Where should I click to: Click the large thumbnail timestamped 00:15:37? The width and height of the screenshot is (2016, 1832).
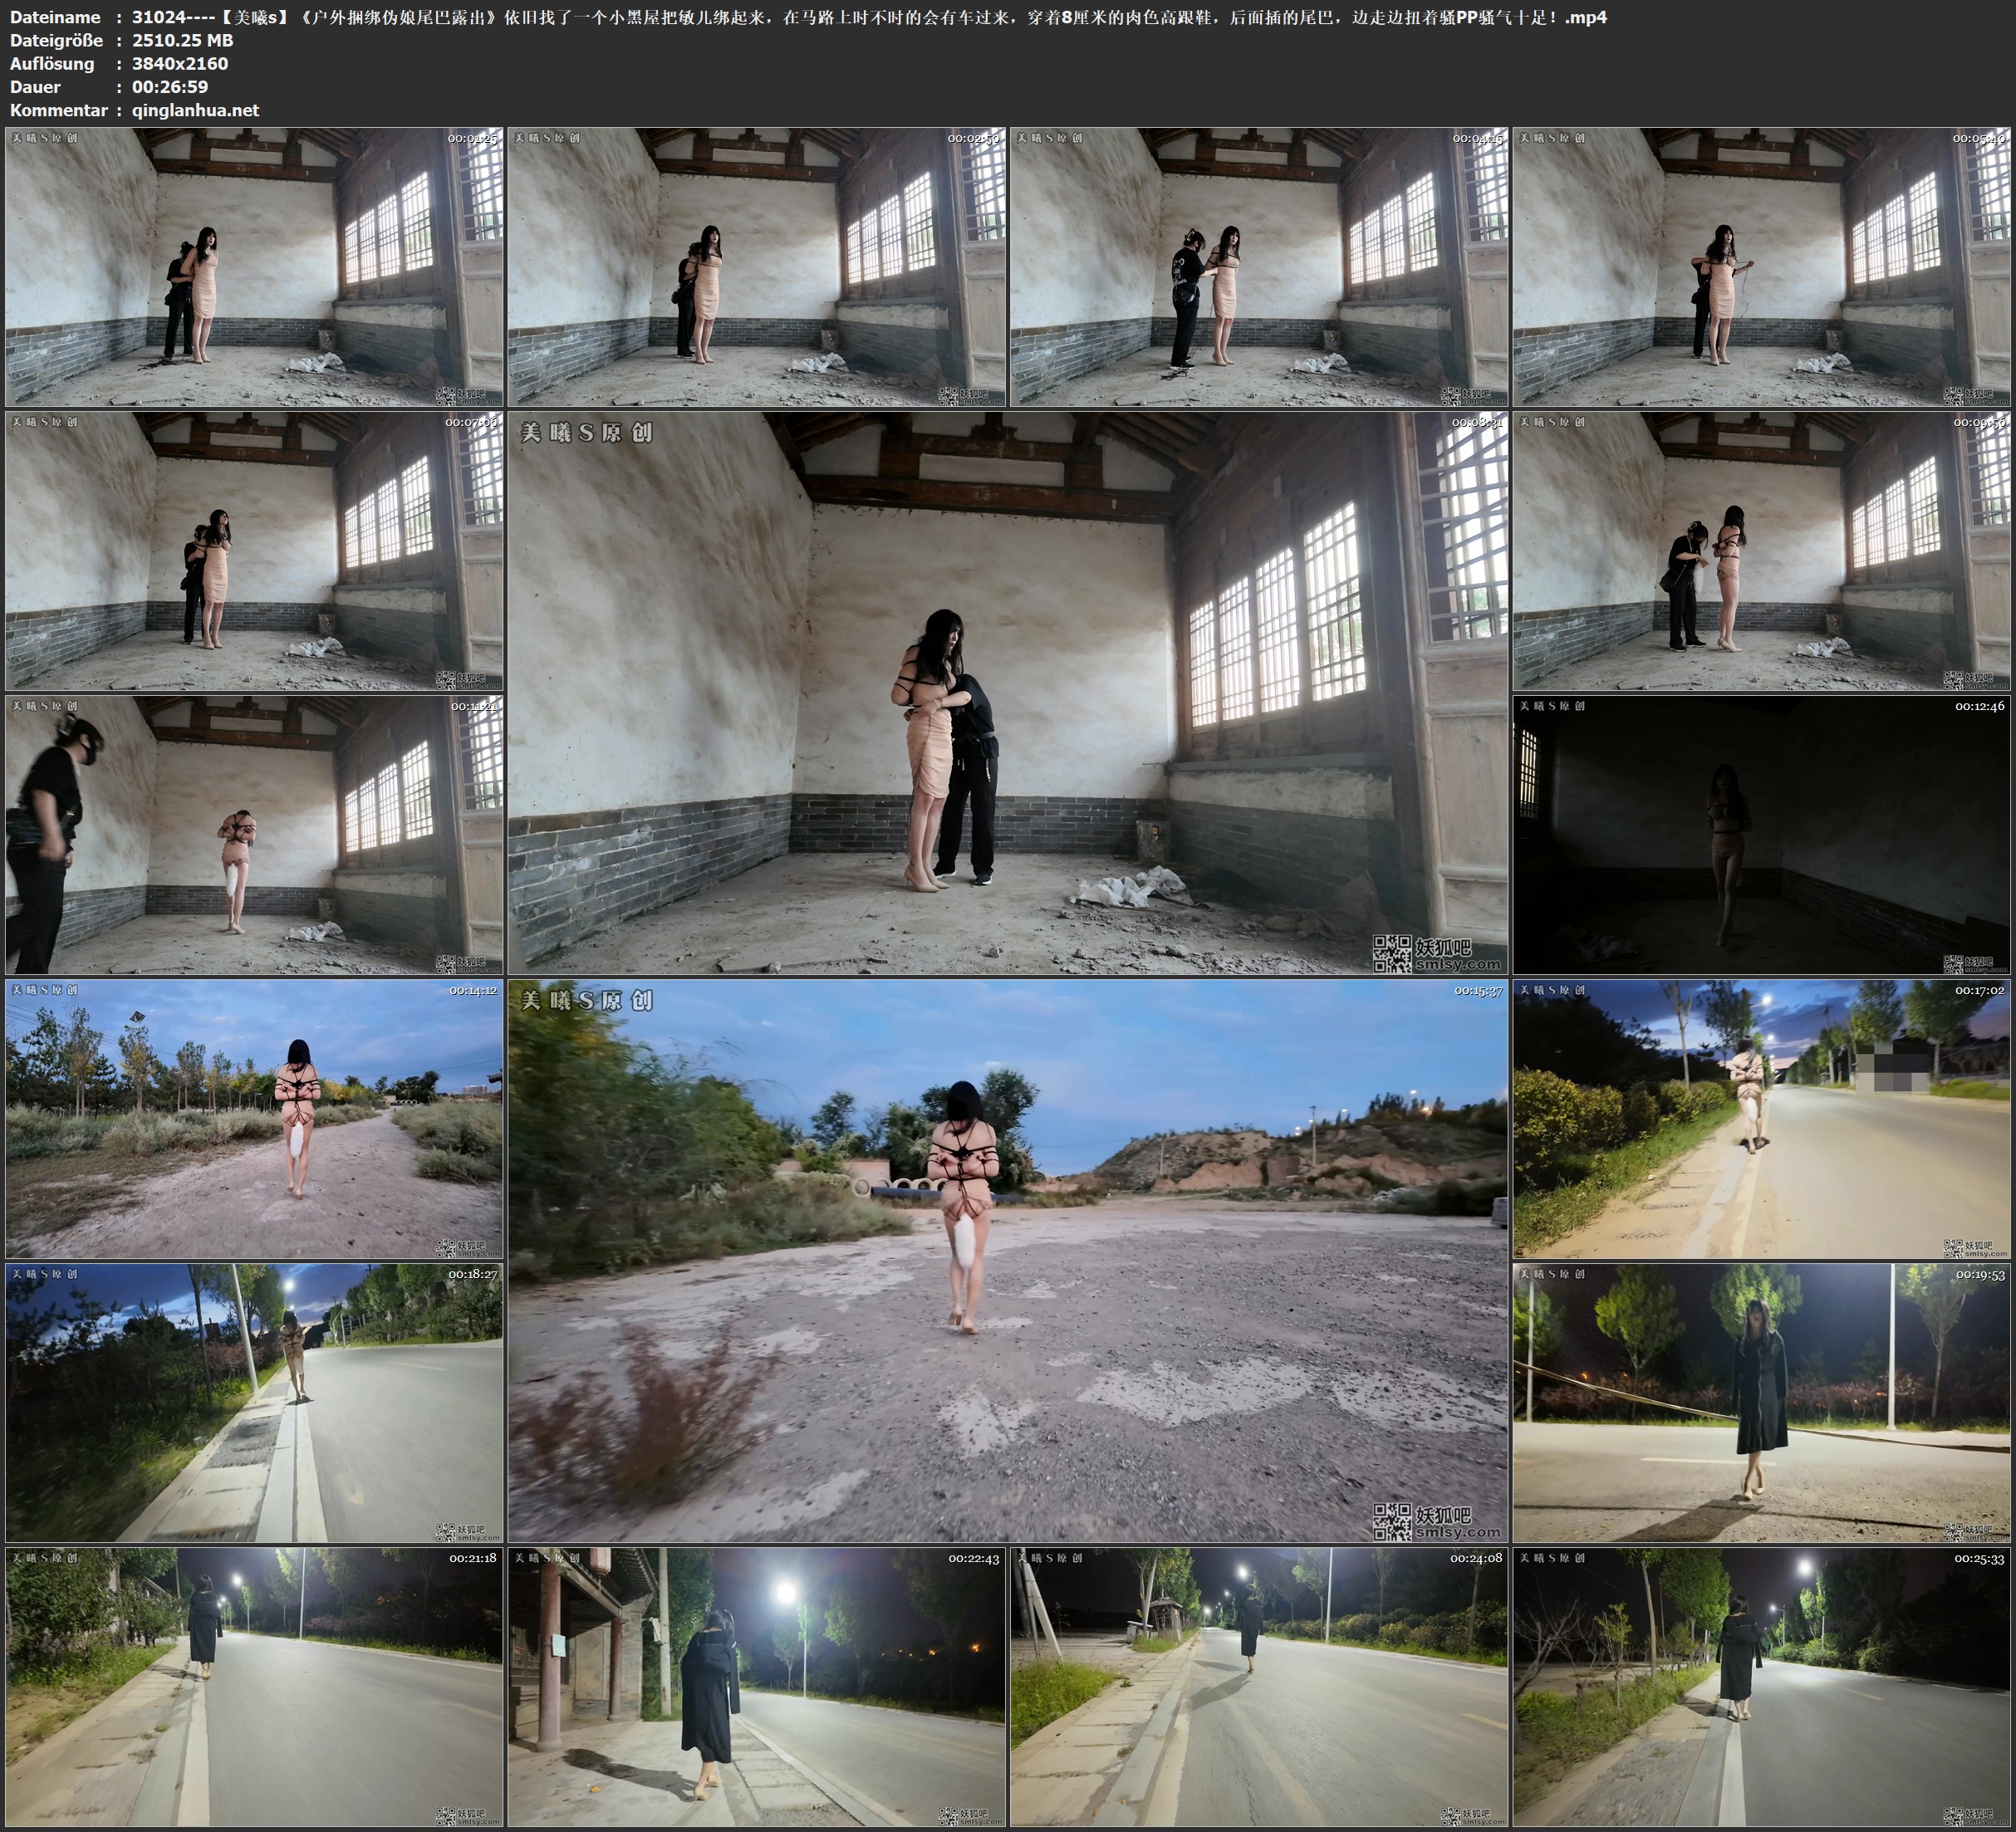pyautogui.click(x=1007, y=1260)
